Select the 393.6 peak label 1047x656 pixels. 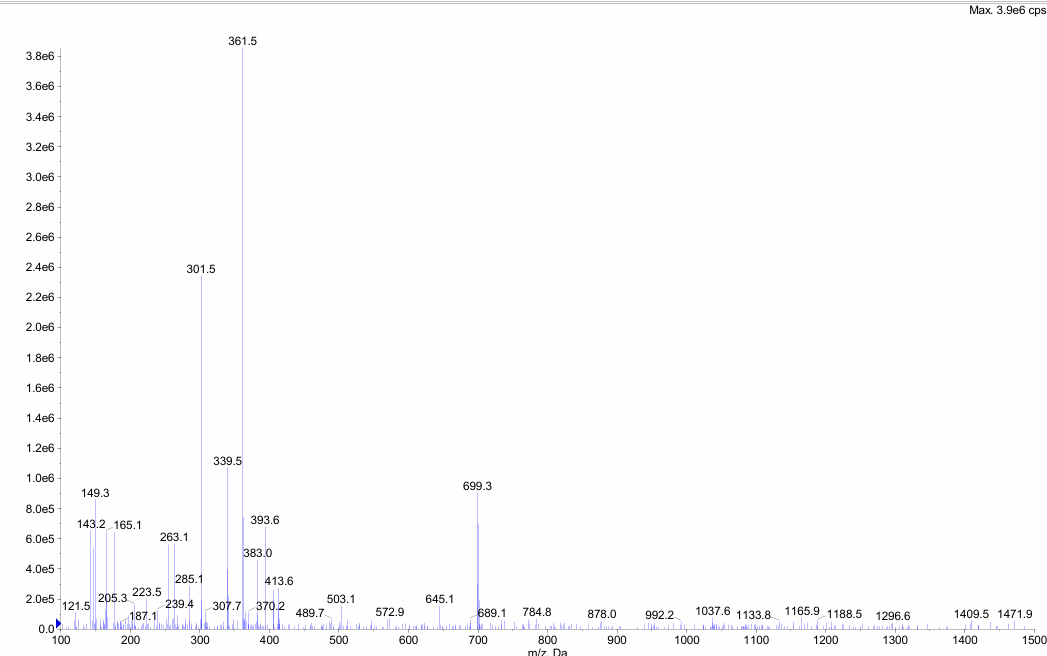point(265,520)
